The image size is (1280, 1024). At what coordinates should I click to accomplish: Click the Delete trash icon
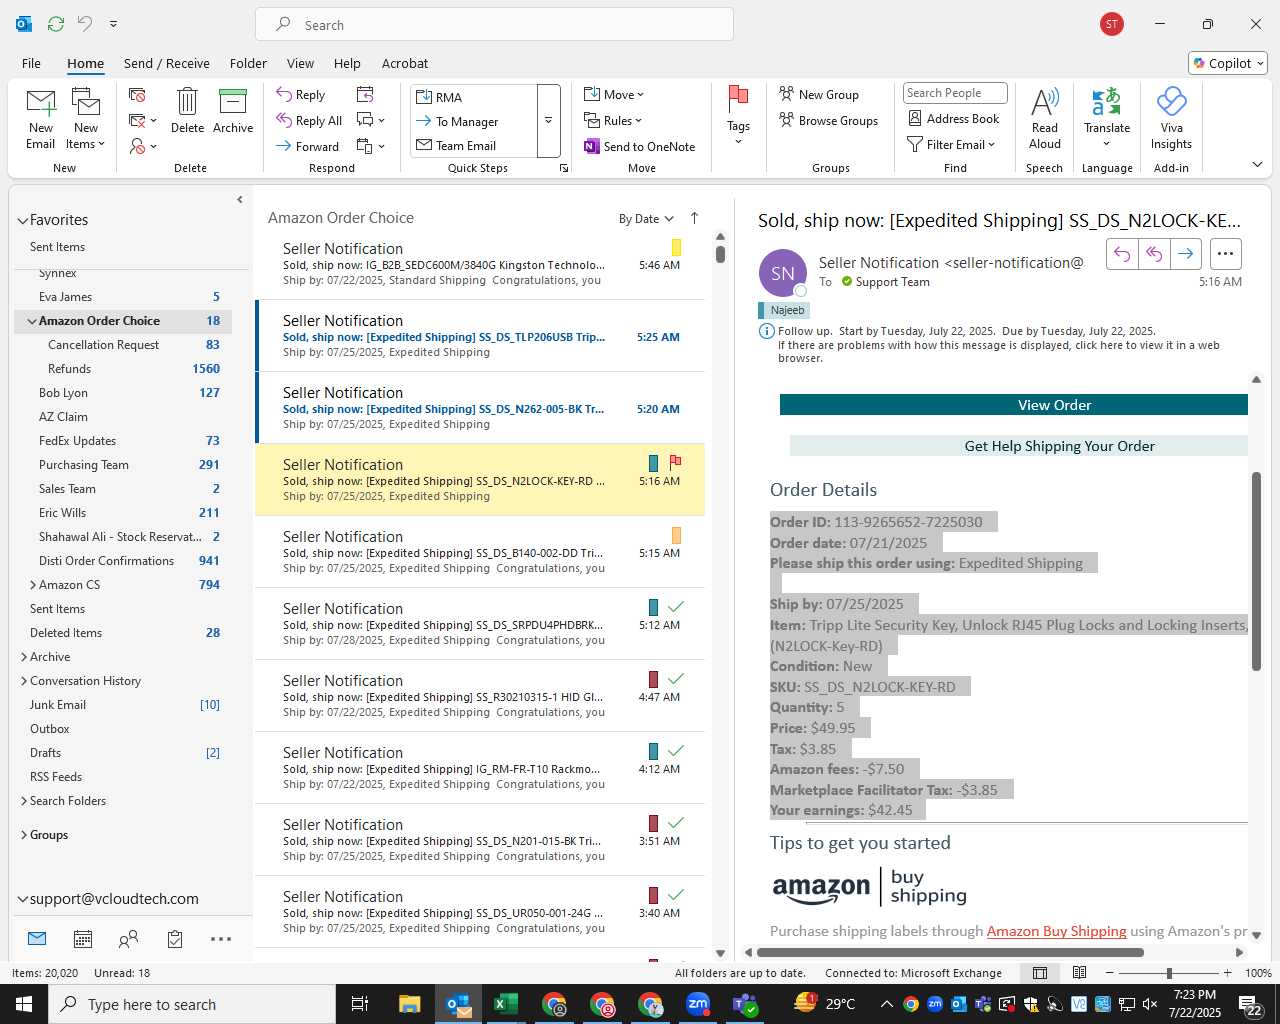click(x=187, y=102)
